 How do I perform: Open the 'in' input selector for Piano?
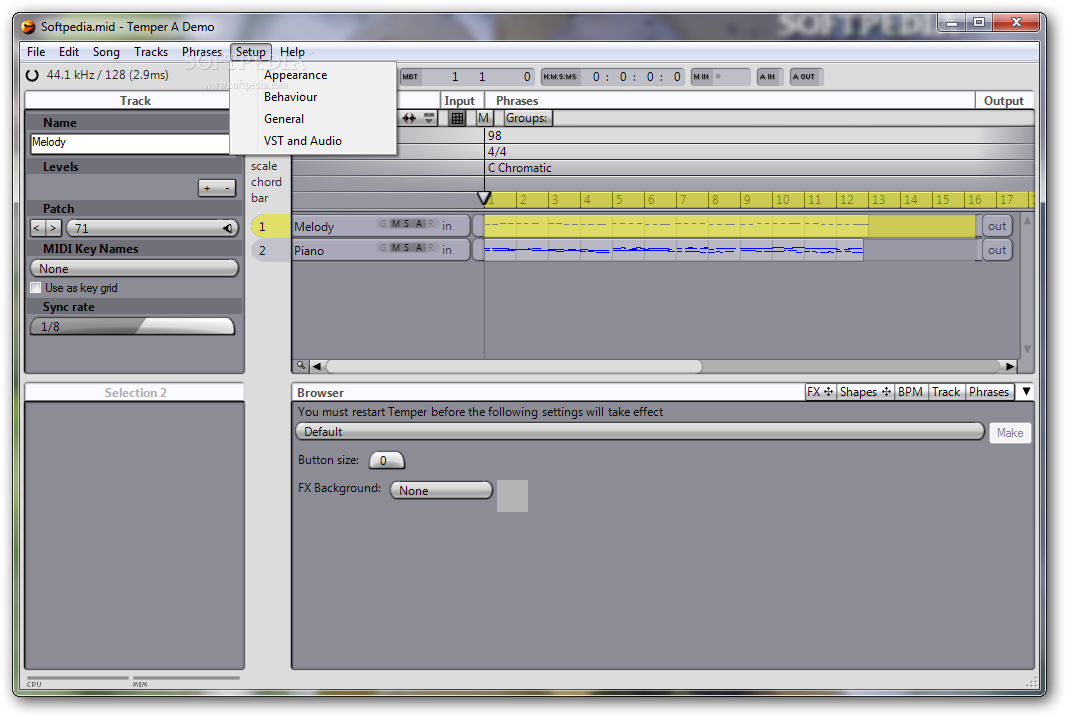[447, 250]
